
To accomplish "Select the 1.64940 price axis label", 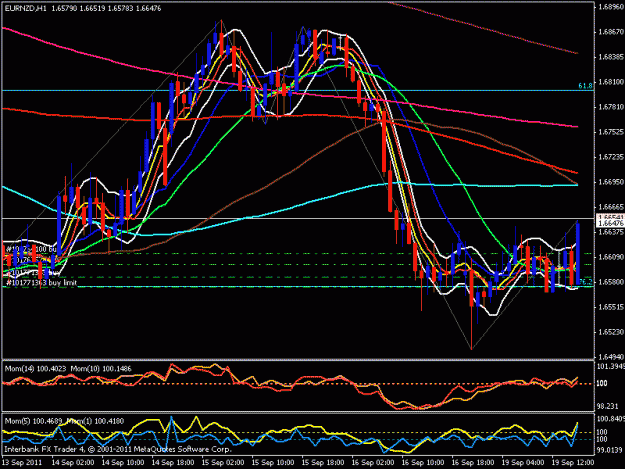I will (611, 357).
